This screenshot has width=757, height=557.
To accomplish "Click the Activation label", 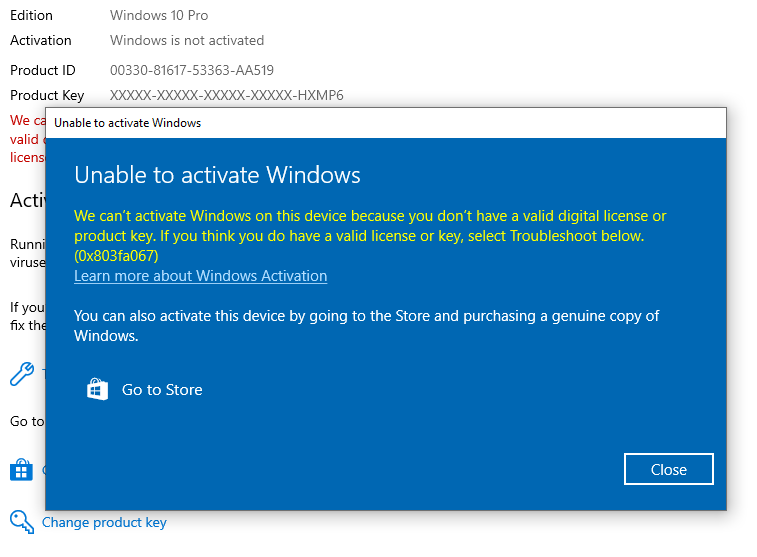I will tap(41, 41).
